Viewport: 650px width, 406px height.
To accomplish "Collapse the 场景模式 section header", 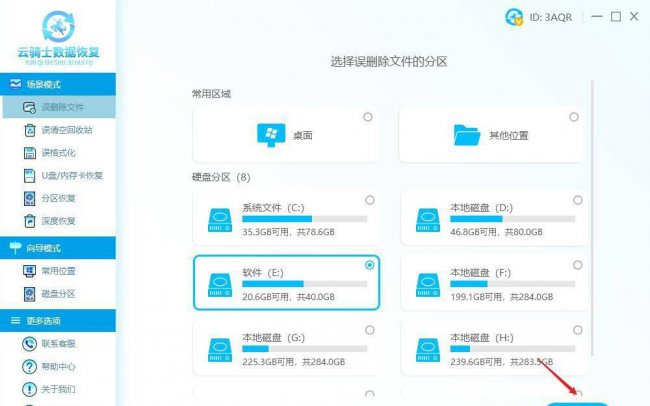I will pos(58,84).
